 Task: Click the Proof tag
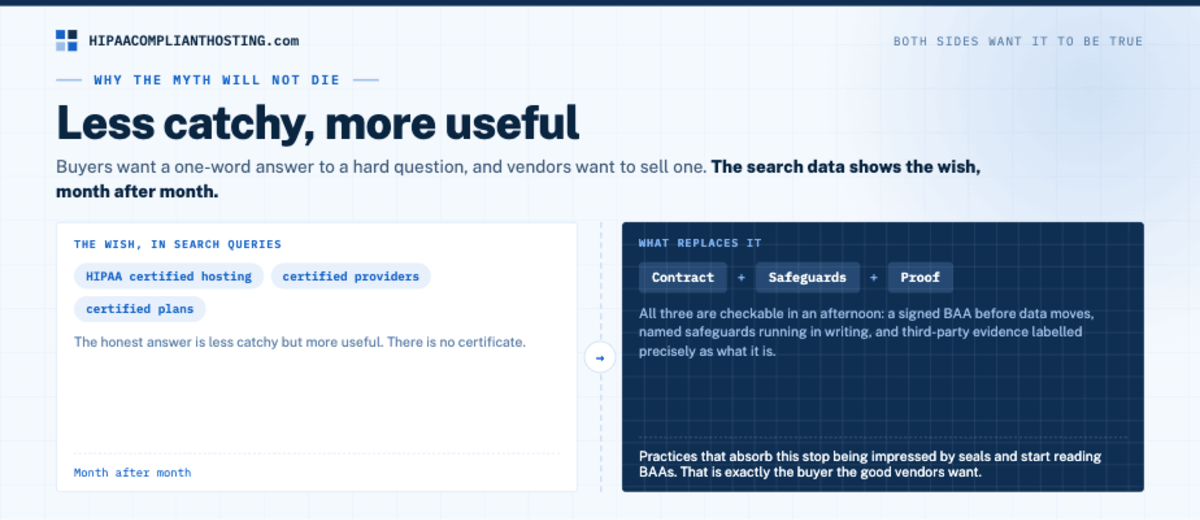(920, 277)
